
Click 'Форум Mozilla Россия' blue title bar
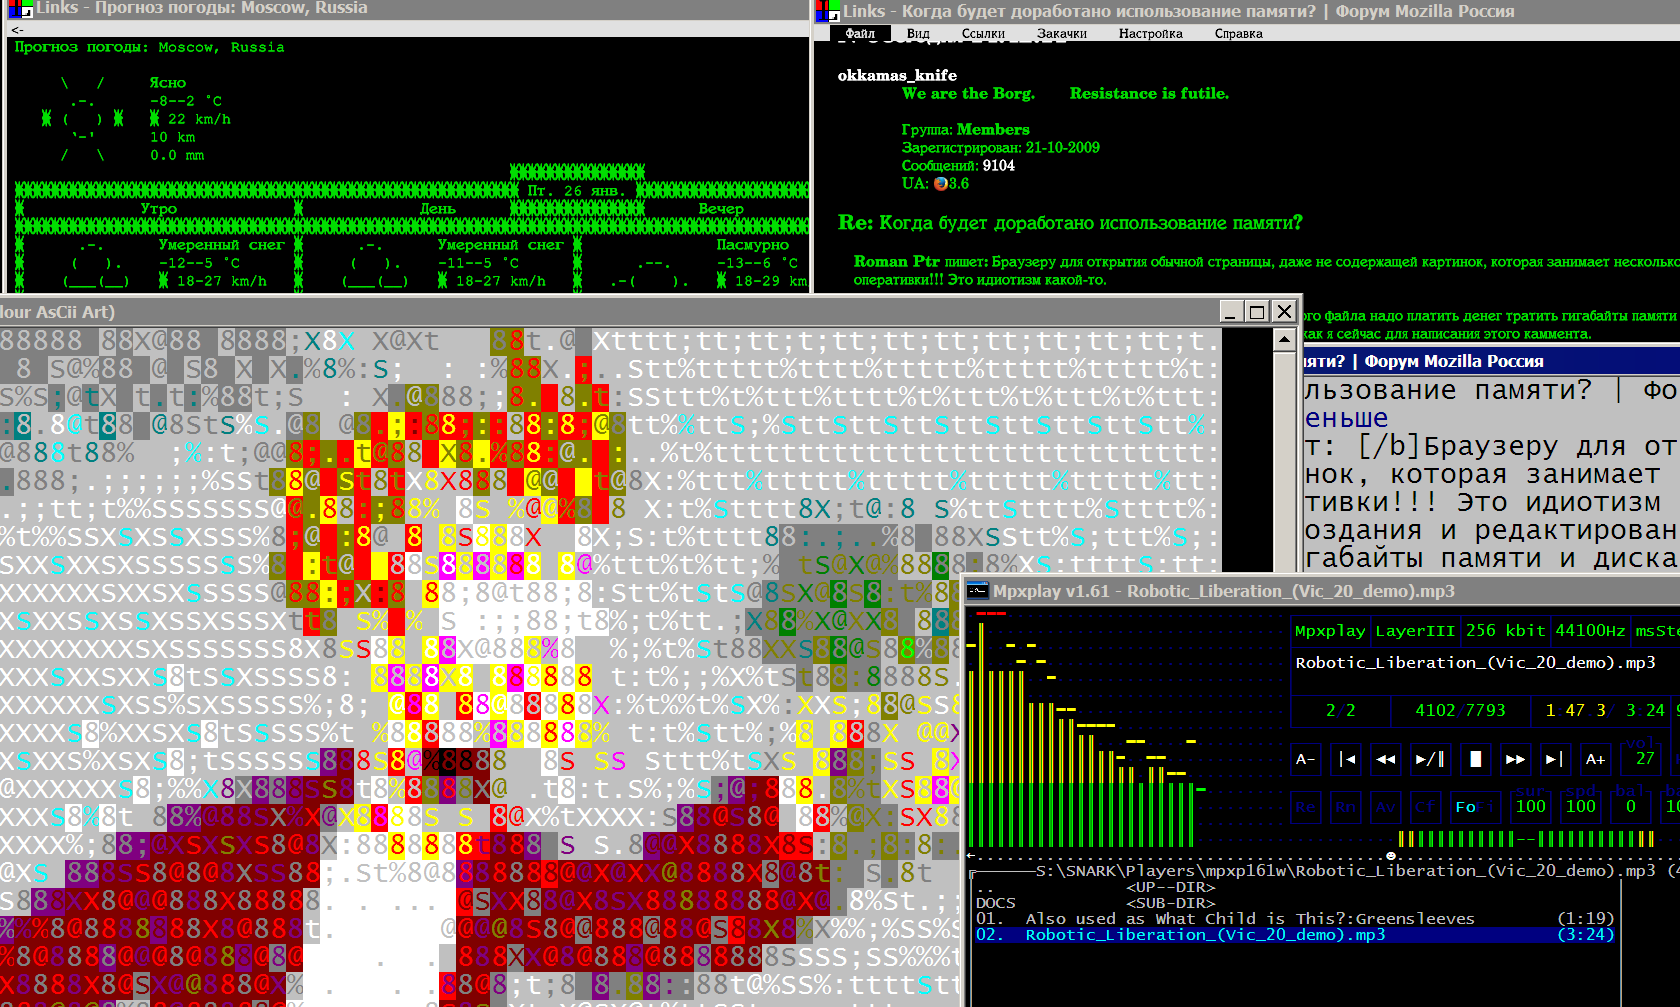(x=1491, y=361)
